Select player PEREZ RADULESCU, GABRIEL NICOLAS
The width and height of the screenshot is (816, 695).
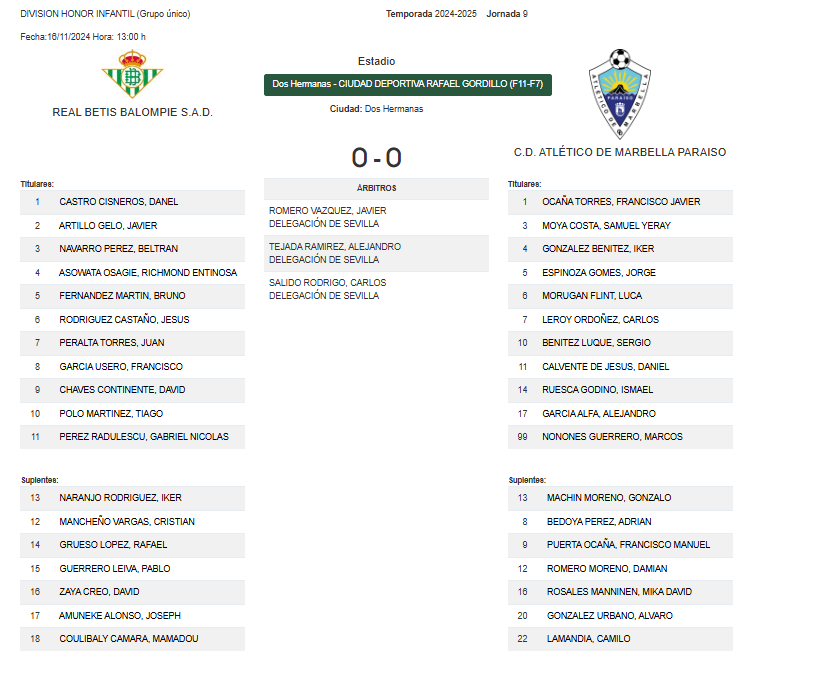click(x=144, y=437)
